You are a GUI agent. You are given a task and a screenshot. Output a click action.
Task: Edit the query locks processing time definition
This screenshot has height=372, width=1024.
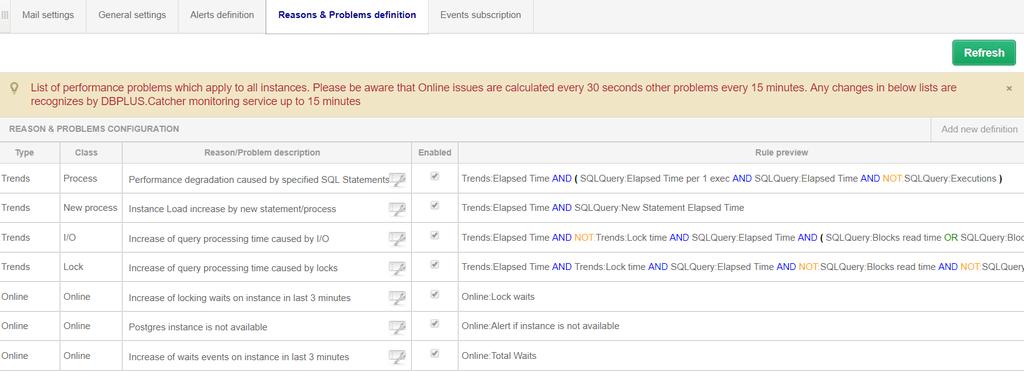397,268
